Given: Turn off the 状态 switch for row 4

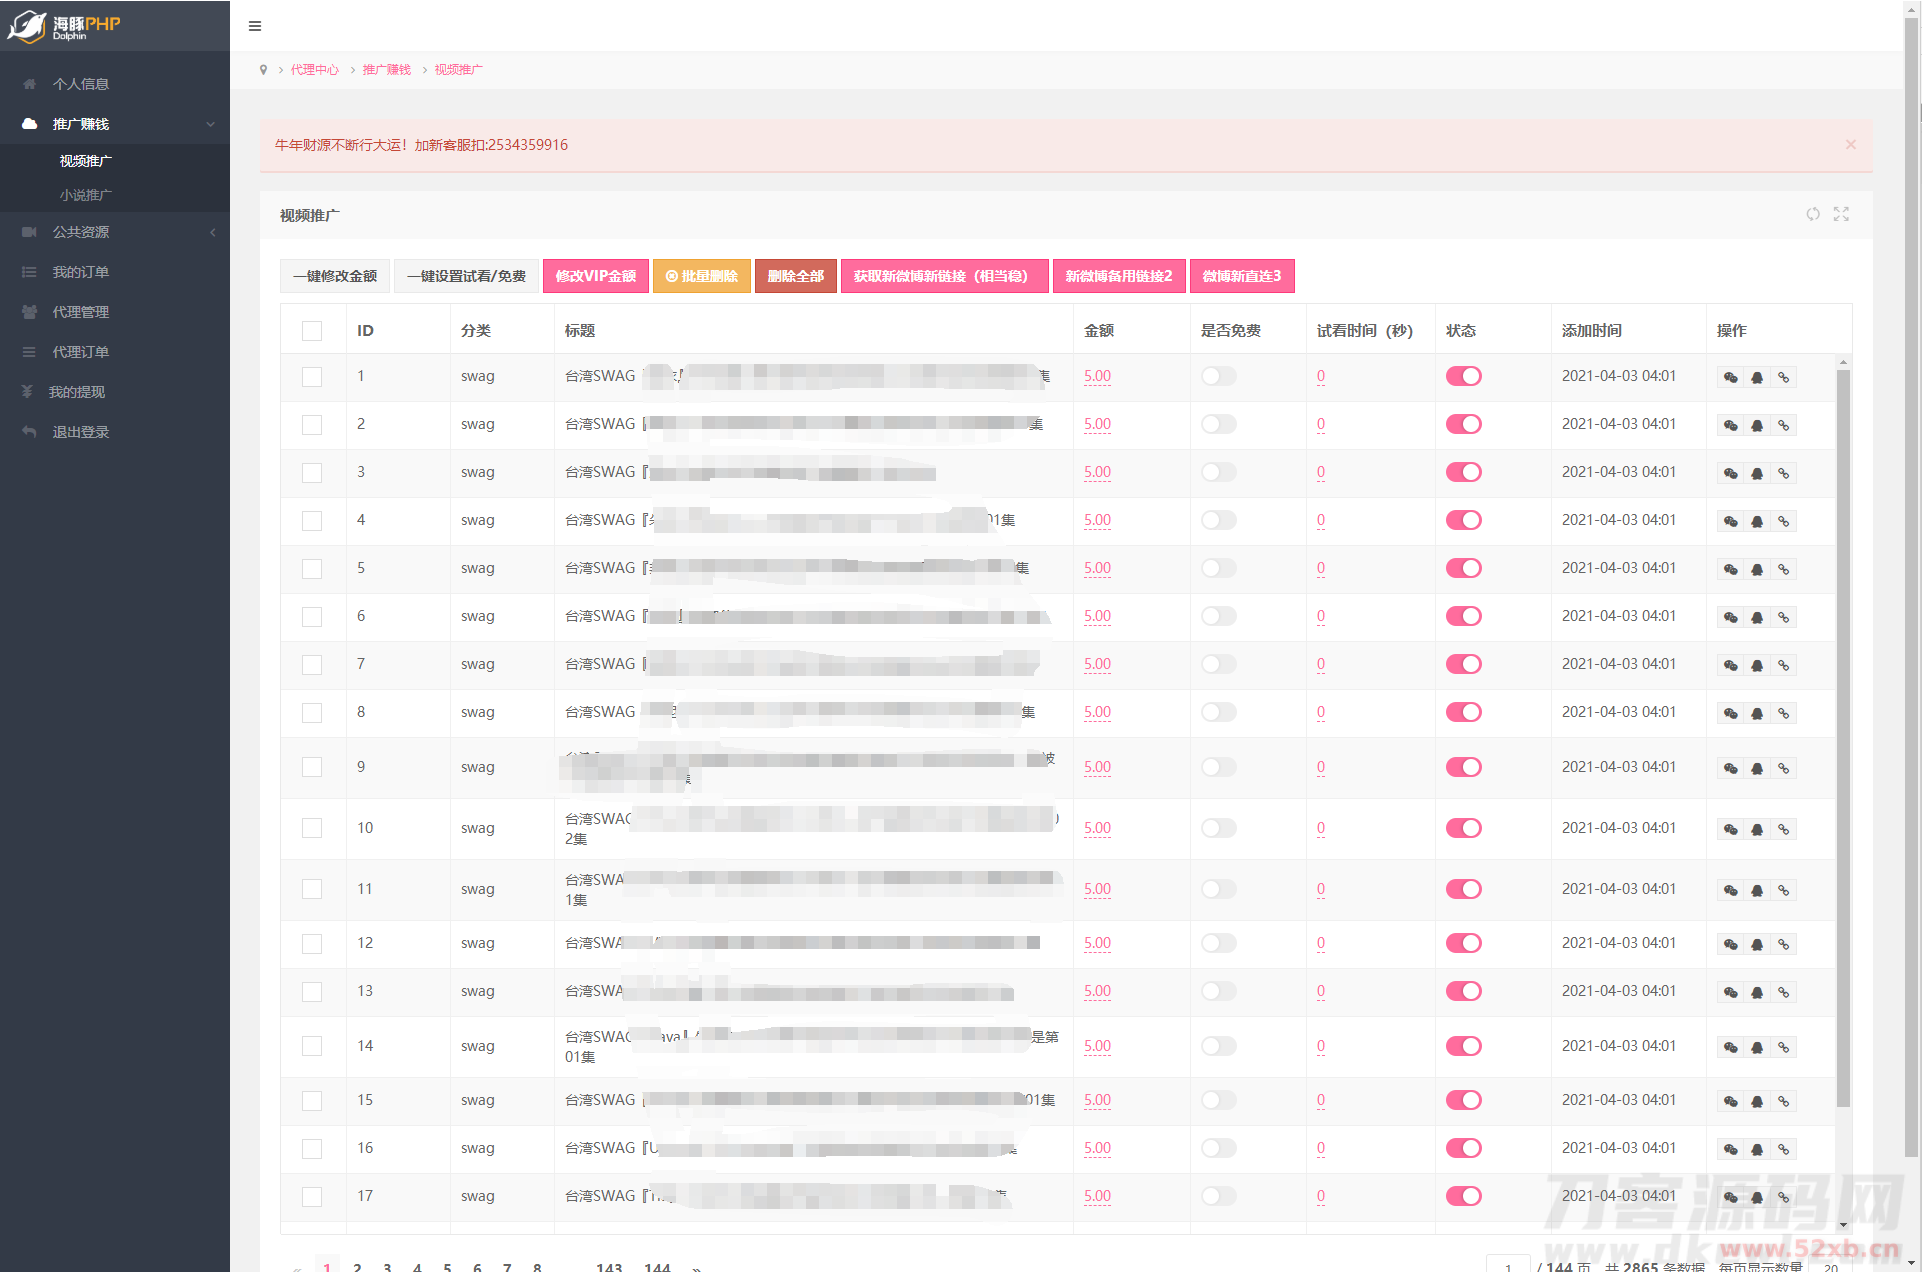Looking at the screenshot, I should 1463,520.
